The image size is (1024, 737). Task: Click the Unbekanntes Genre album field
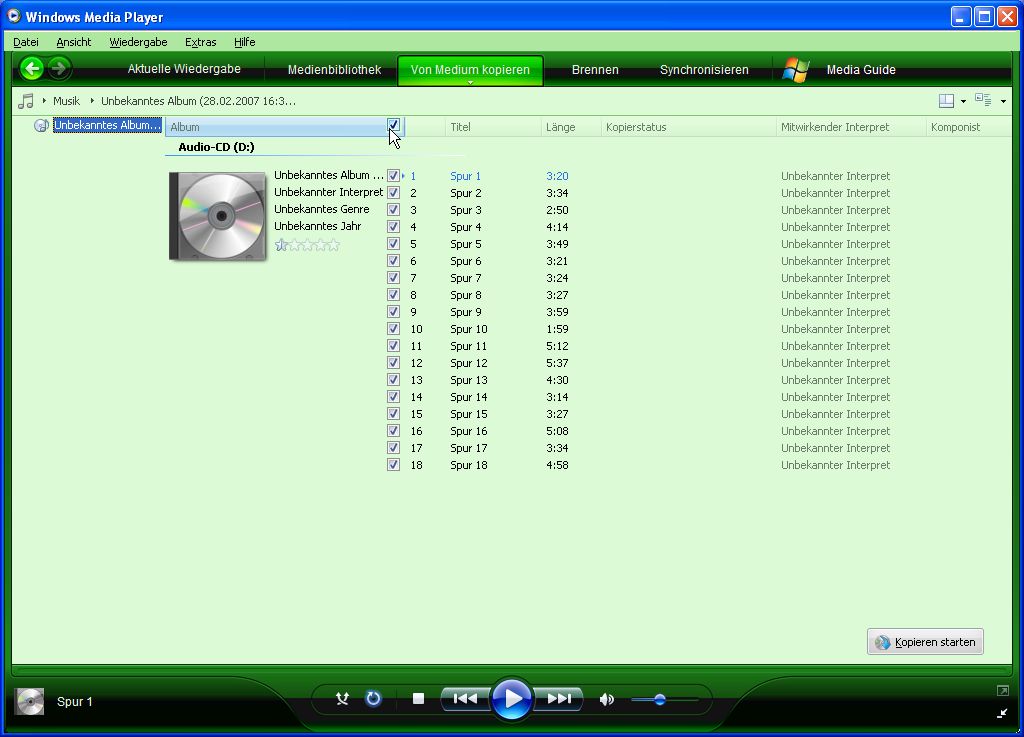(x=322, y=209)
